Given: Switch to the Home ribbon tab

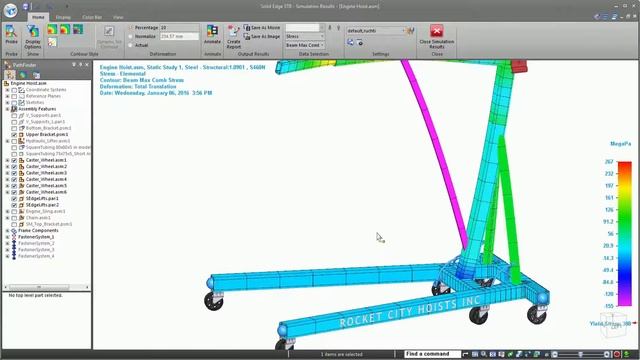Looking at the screenshot, I should point(38,17).
